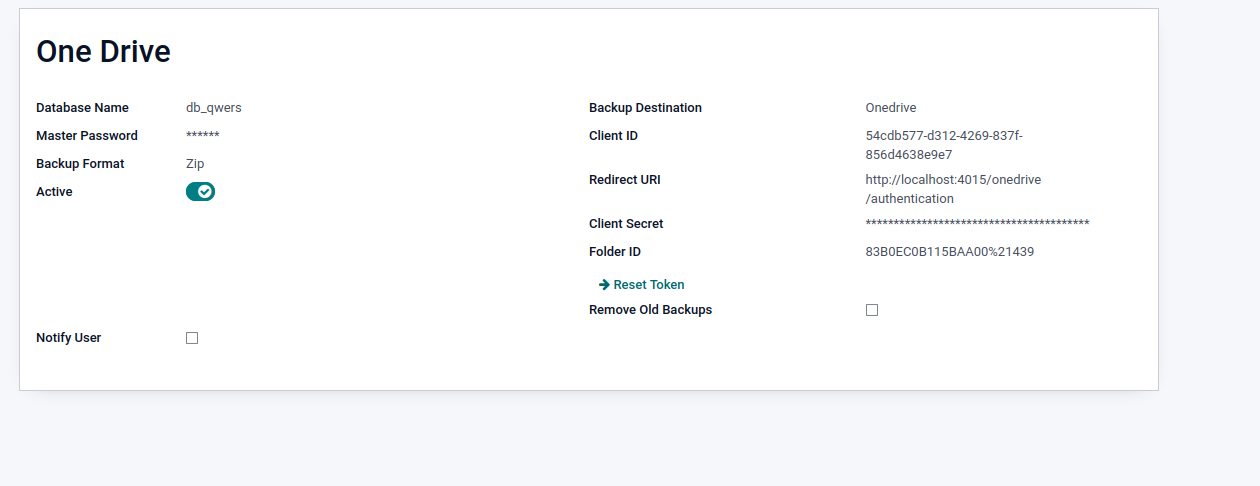Click the Reset Token link text
The width and height of the screenshot is (1260, 486).
pos(649,285)
